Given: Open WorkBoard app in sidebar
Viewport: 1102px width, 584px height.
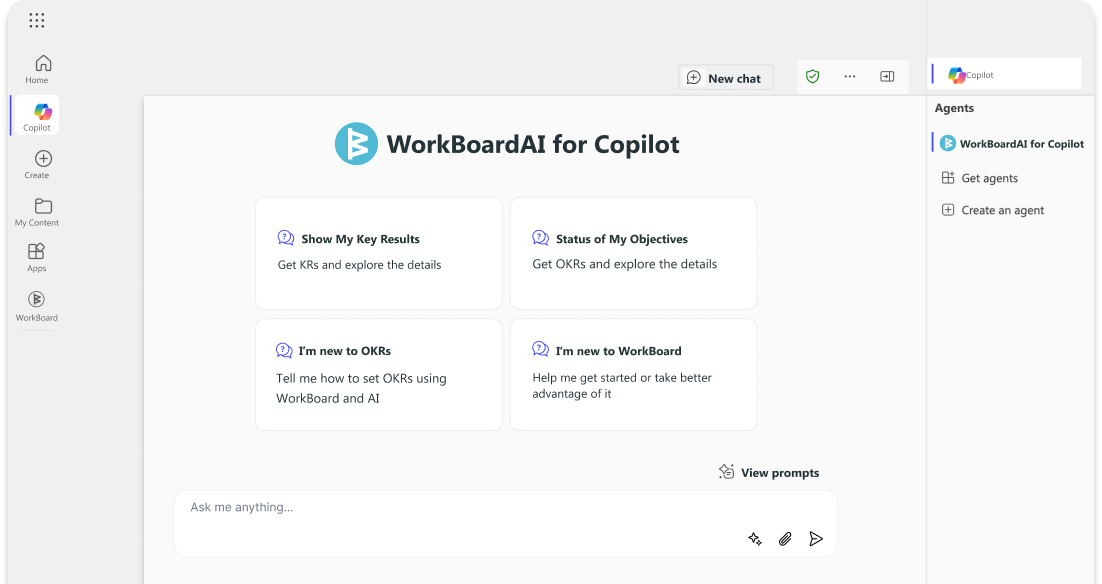Looking at the screenshot, I should [37, 306].
